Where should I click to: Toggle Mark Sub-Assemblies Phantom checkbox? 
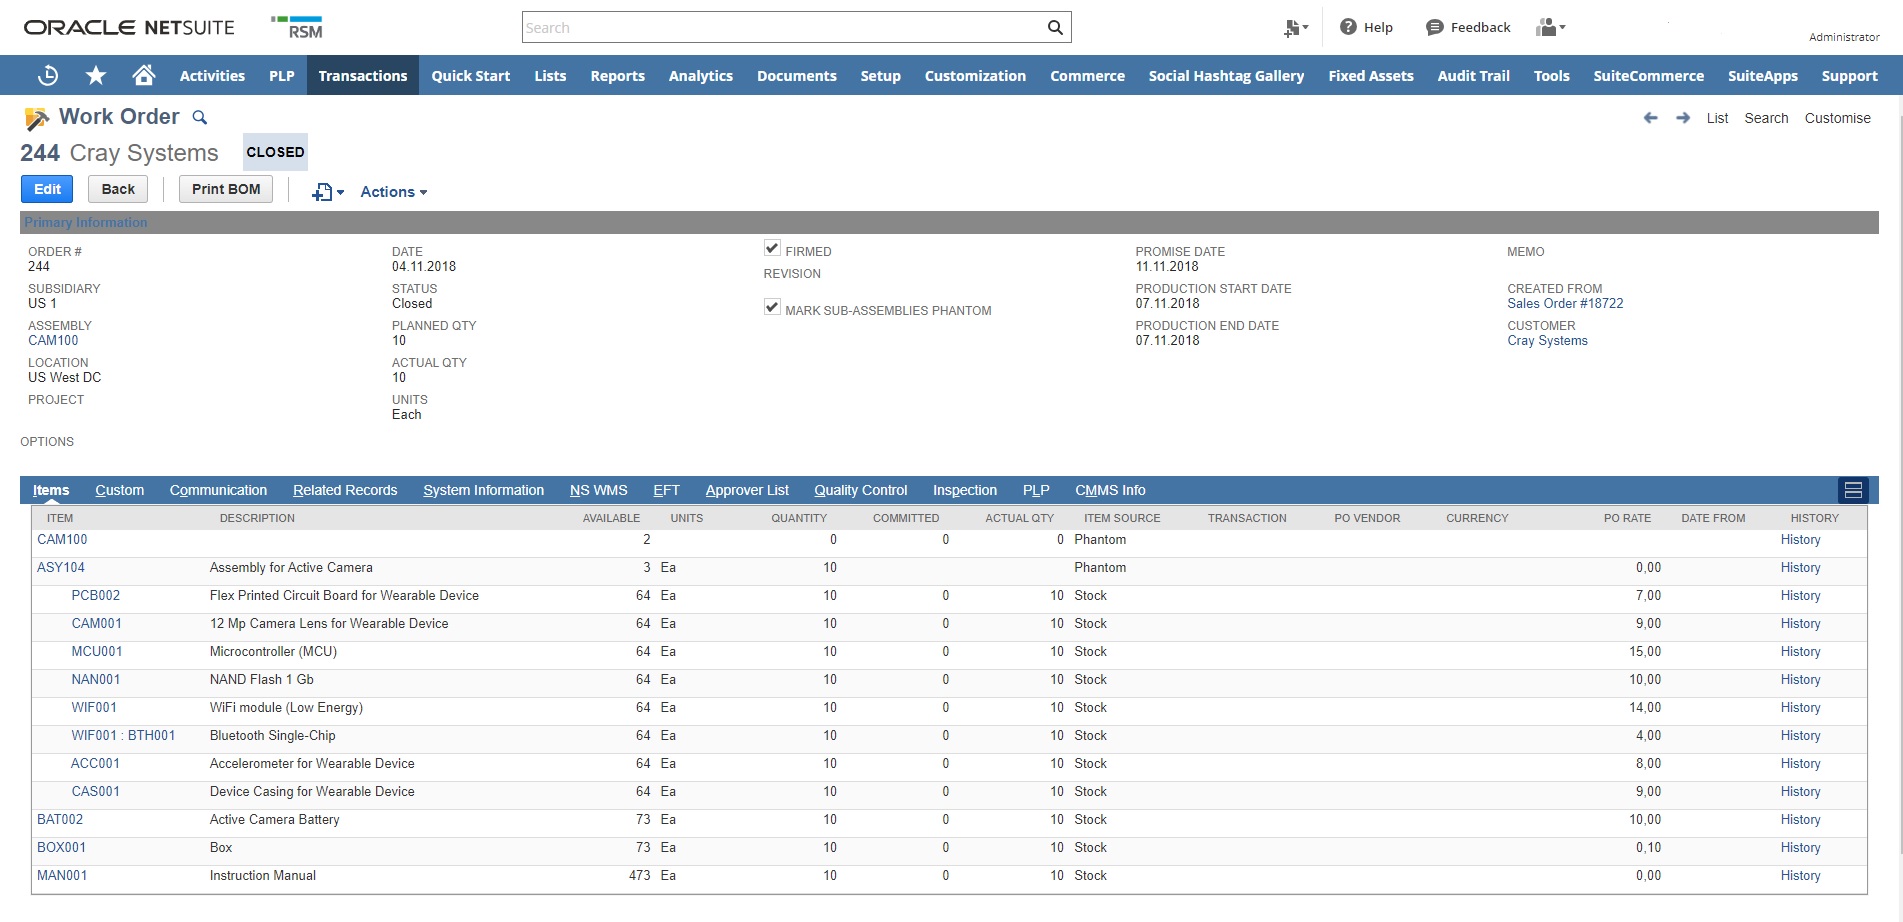(772, 308)
